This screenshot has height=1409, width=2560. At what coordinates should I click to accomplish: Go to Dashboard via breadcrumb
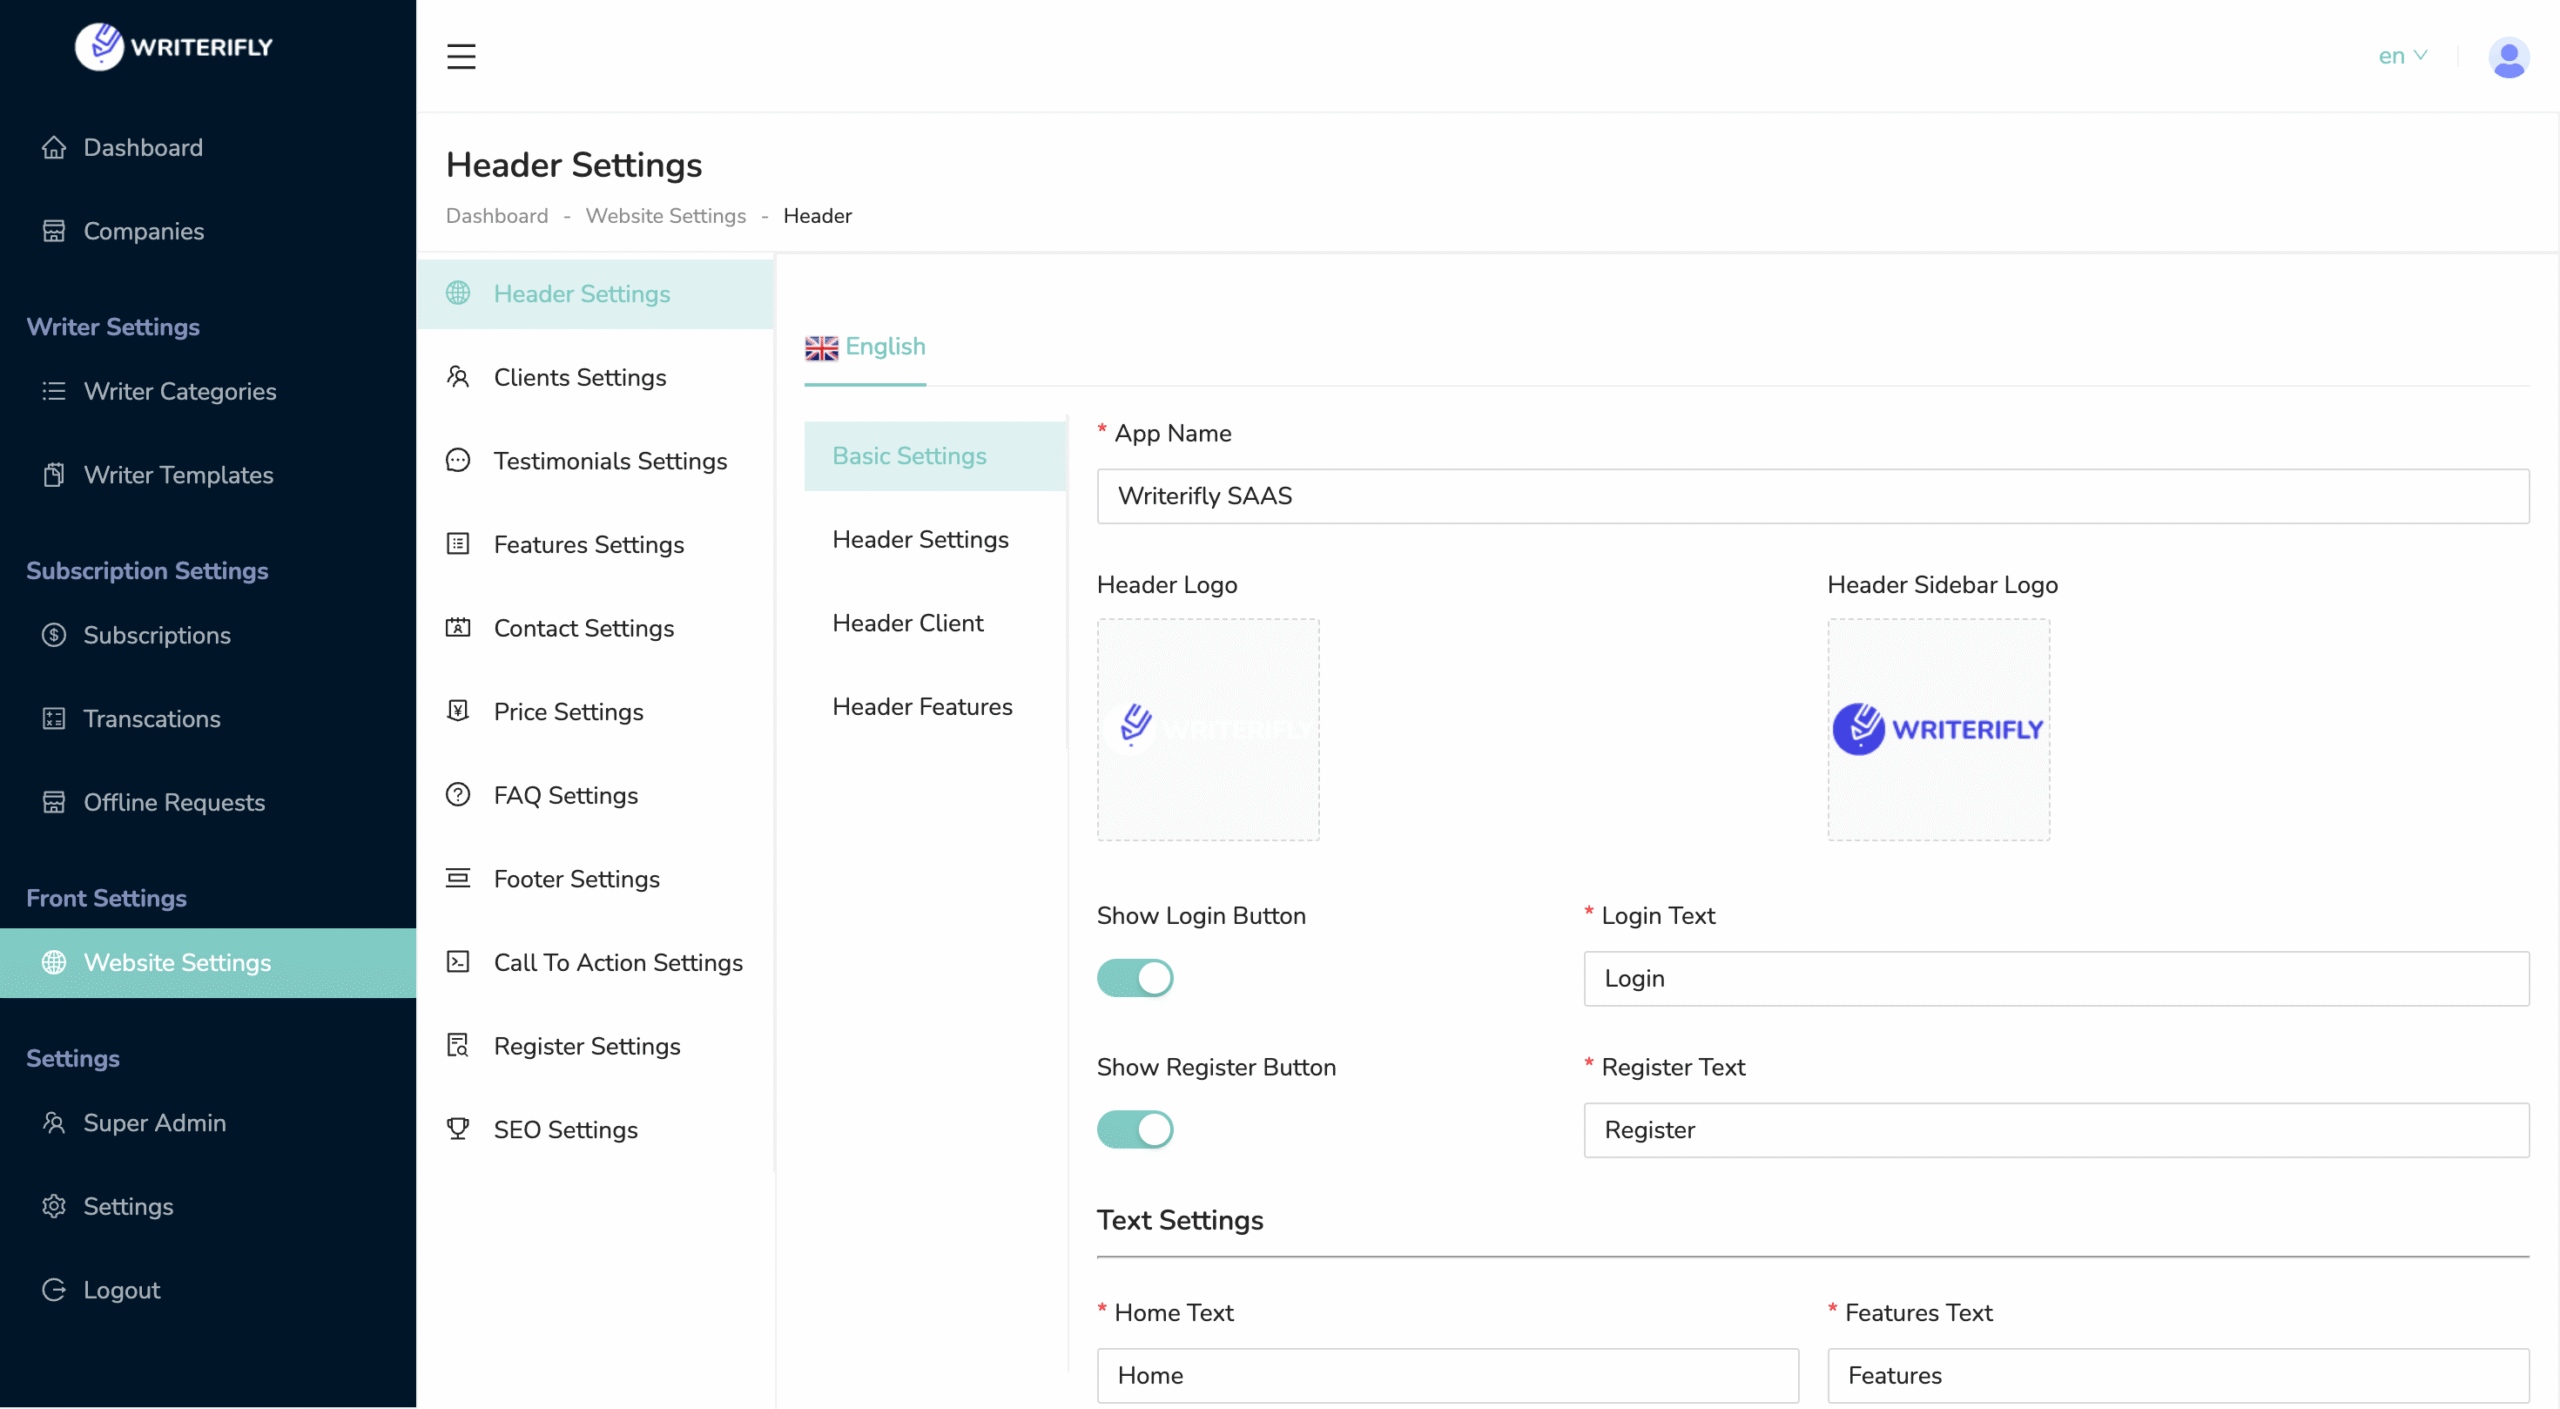pos(497,216)
